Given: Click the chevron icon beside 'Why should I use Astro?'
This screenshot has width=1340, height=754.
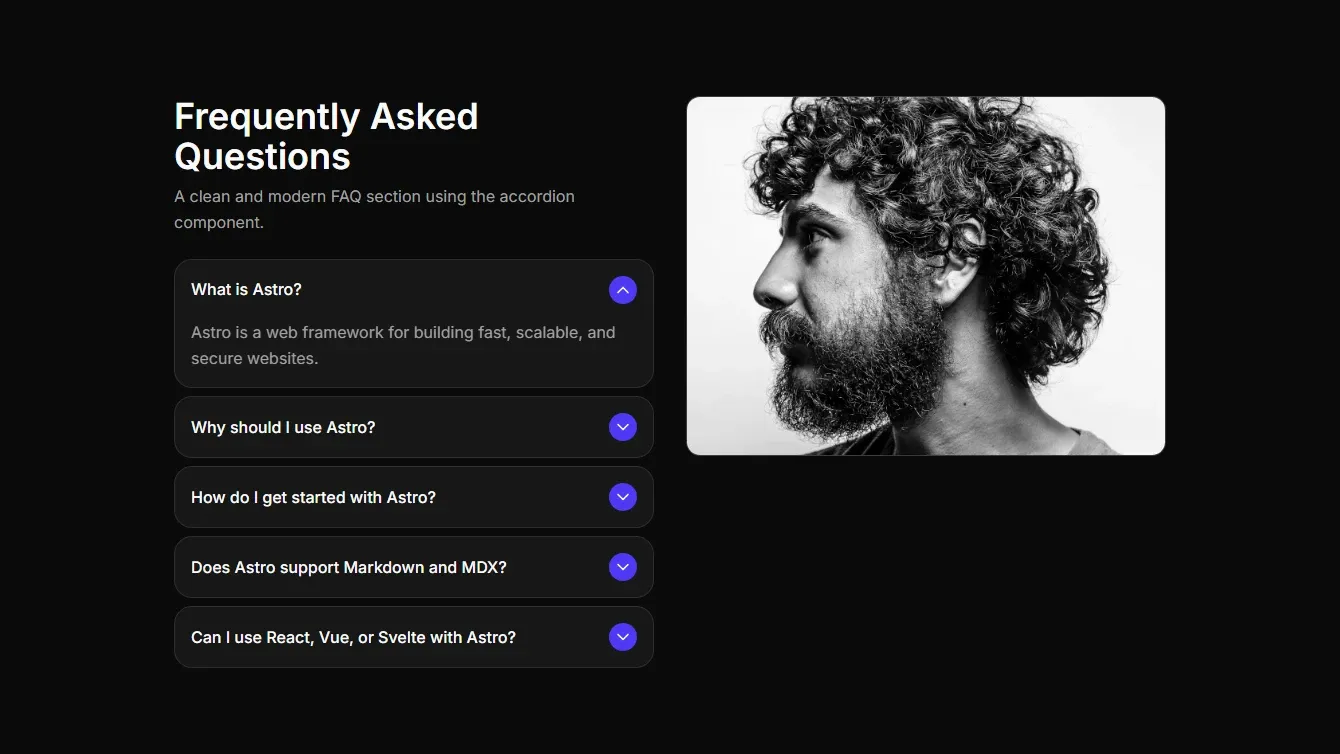Looking at the screenshot, I should (x=622, y=427).
